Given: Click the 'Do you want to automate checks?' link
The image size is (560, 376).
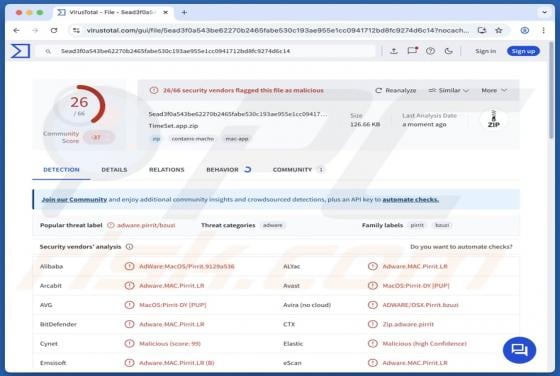Looking at the screenshot, I should pos(461,247).
